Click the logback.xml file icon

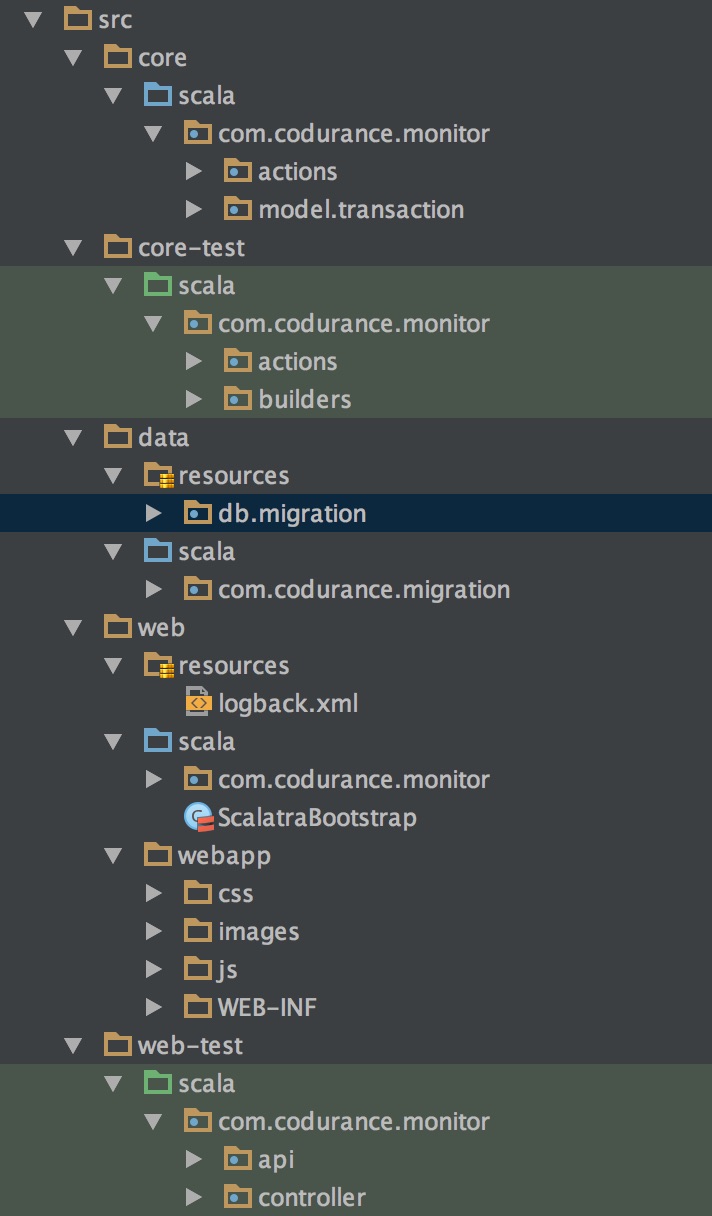pyautogui.click(x=198, y=703)
